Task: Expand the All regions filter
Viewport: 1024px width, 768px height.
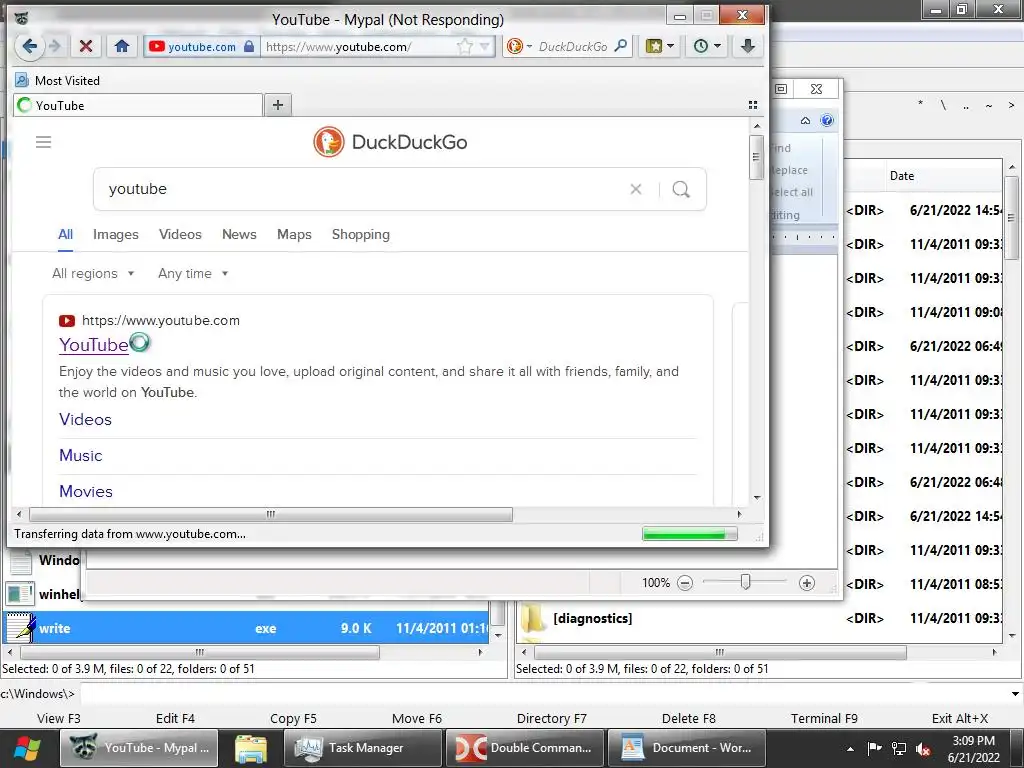Action: (x=93, y=274)
